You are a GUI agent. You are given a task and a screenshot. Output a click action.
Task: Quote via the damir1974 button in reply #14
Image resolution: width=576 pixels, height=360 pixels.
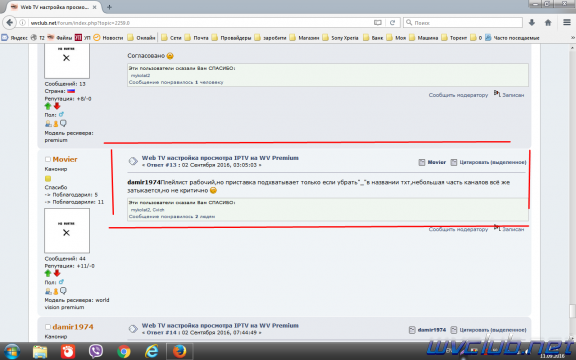[427, 330]
